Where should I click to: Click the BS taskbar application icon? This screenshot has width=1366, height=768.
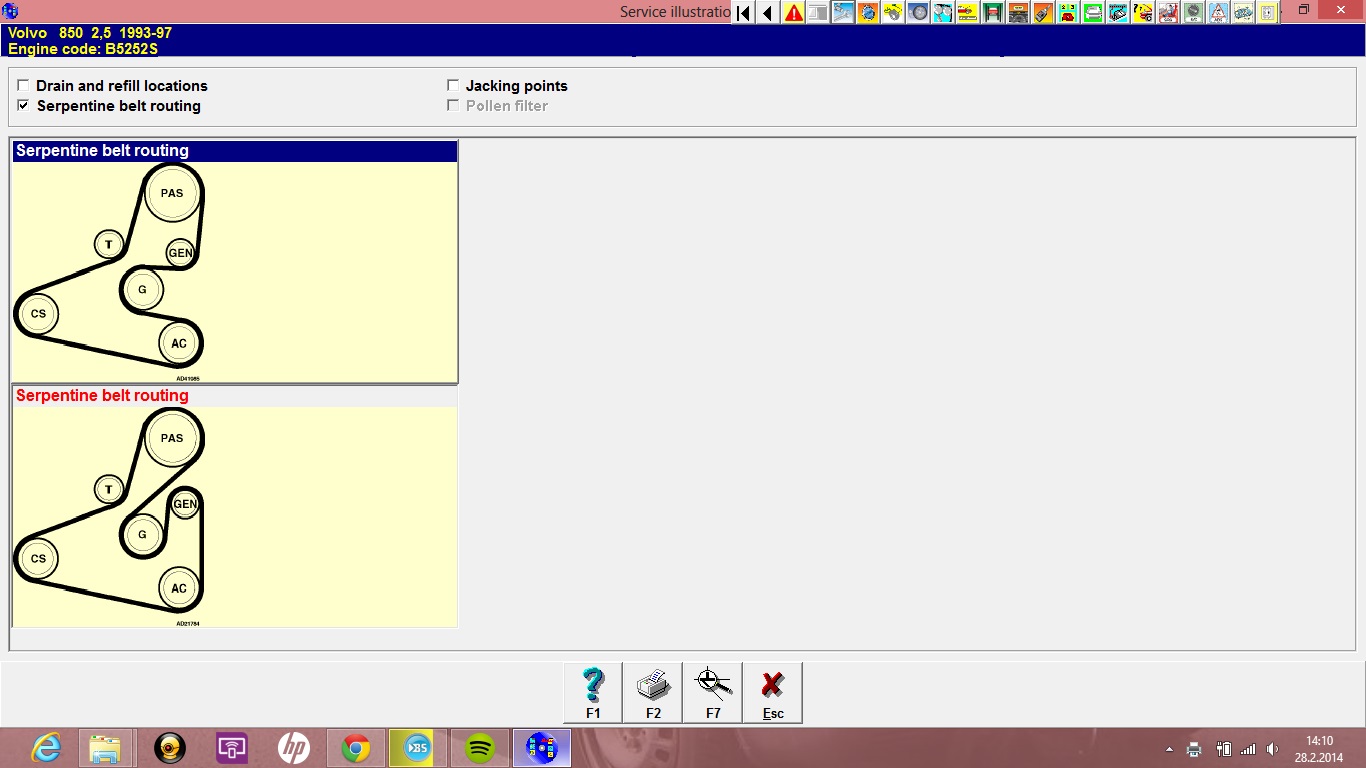(x=418, y=747)
